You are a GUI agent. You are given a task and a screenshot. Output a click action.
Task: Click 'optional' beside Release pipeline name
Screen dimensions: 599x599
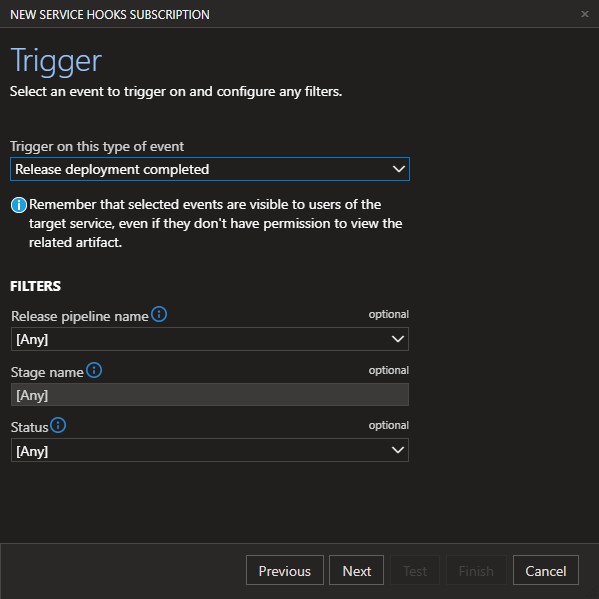tap(389, 314)
